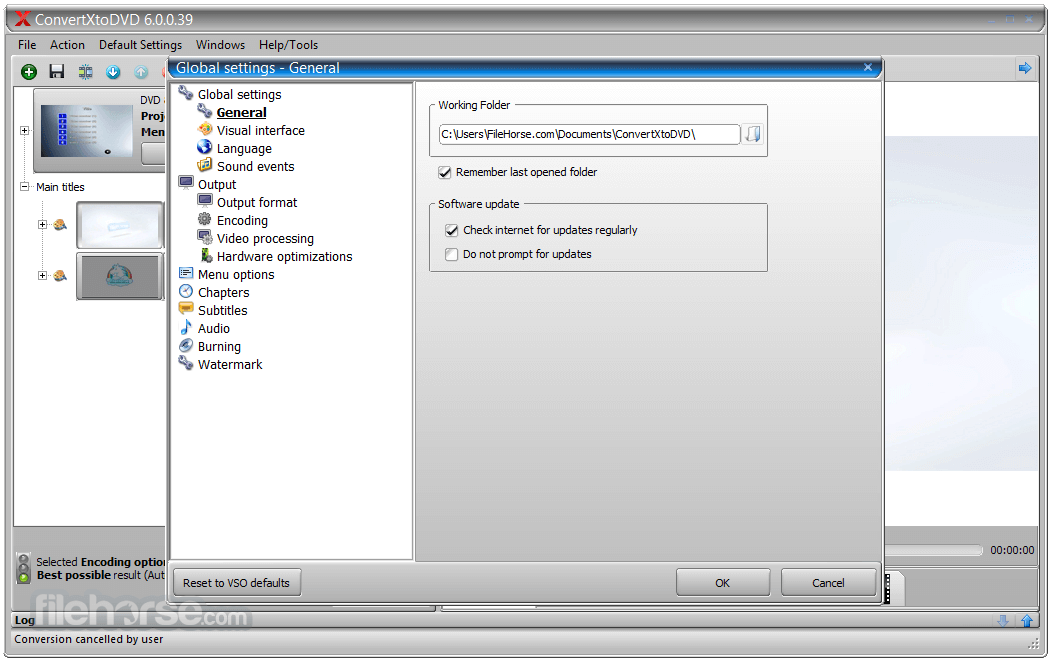Open the Help/Tools menu

tap(288, 45)
